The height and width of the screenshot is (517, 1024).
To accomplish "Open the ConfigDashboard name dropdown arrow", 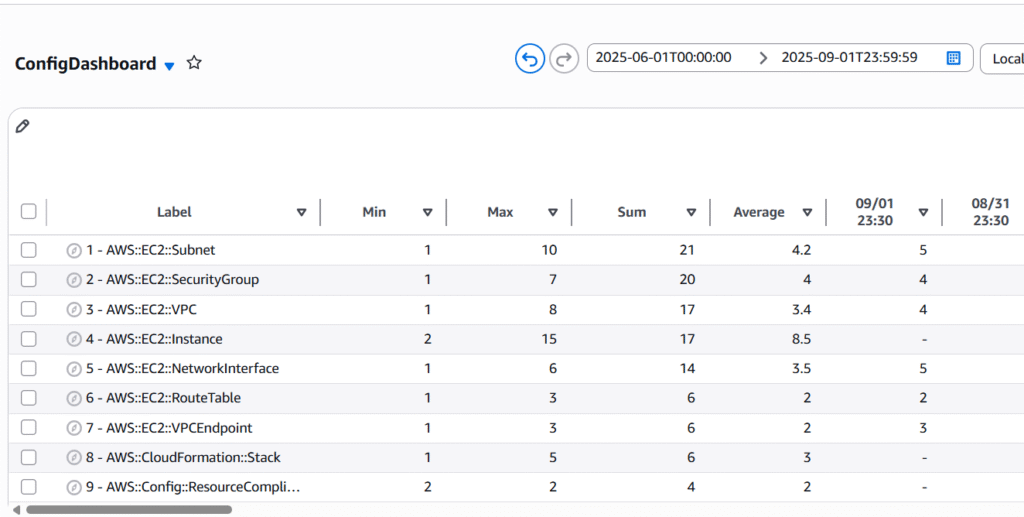I will [169, 66].
